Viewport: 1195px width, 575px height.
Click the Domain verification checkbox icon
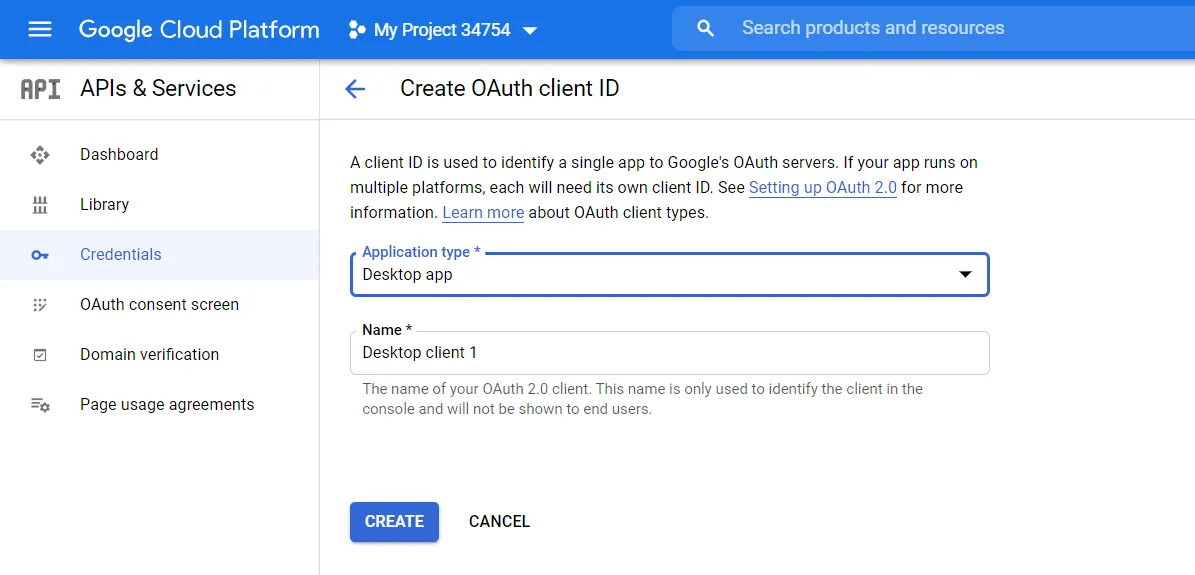[40, 355]
